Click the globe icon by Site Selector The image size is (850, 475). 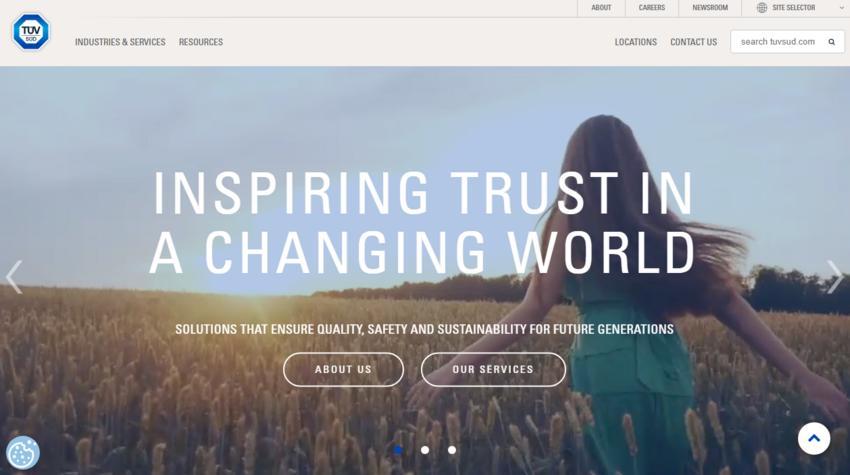coord(762,8)
